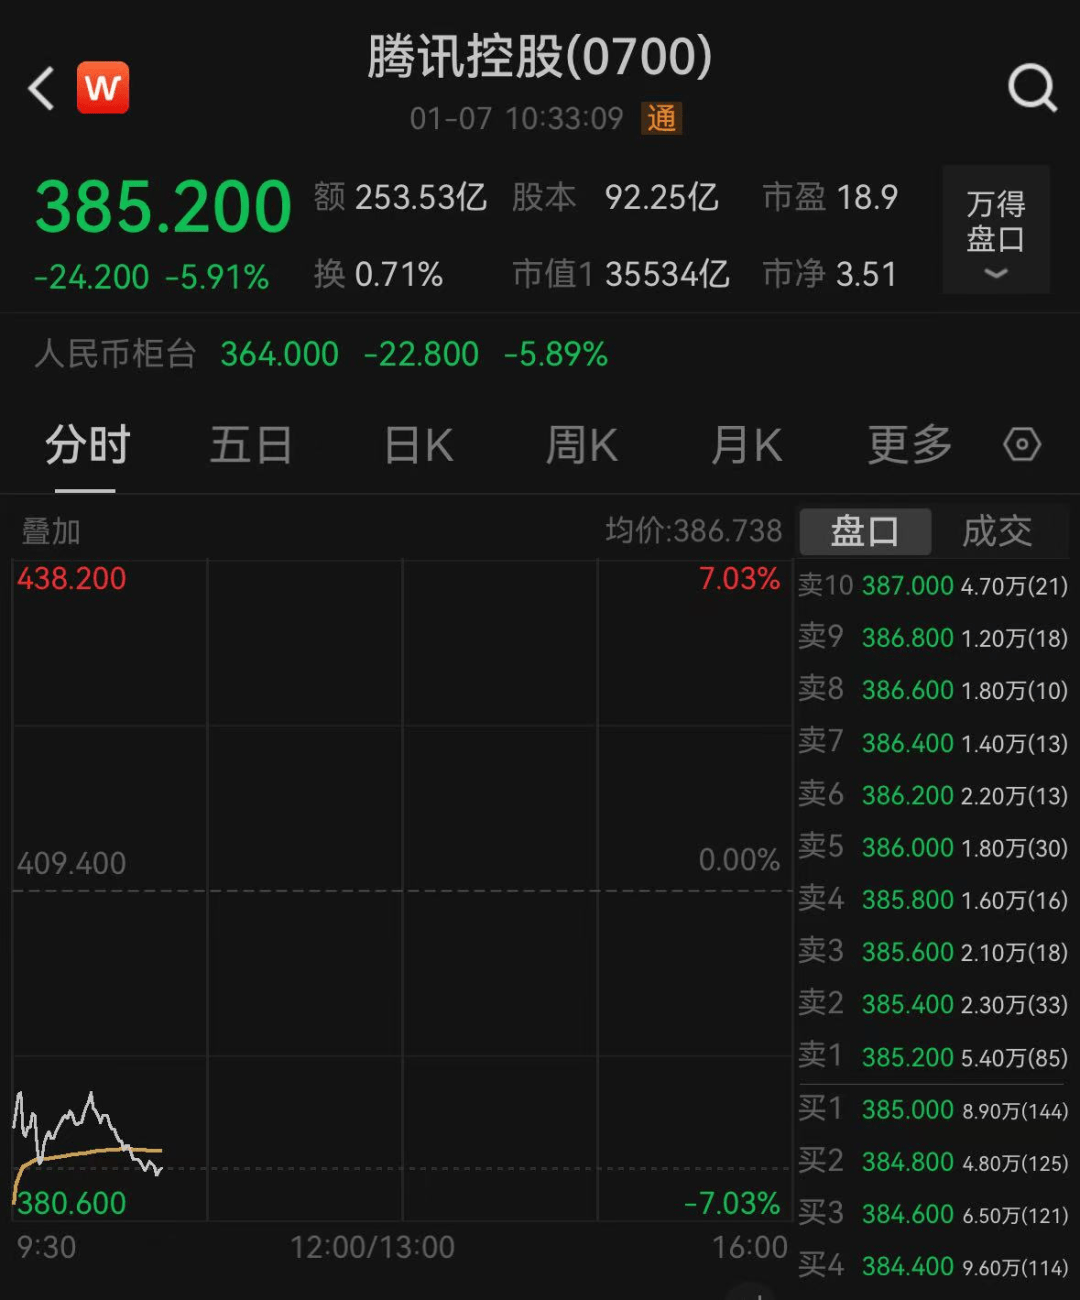Select the 盘口 order book tab

click(865, 531)
